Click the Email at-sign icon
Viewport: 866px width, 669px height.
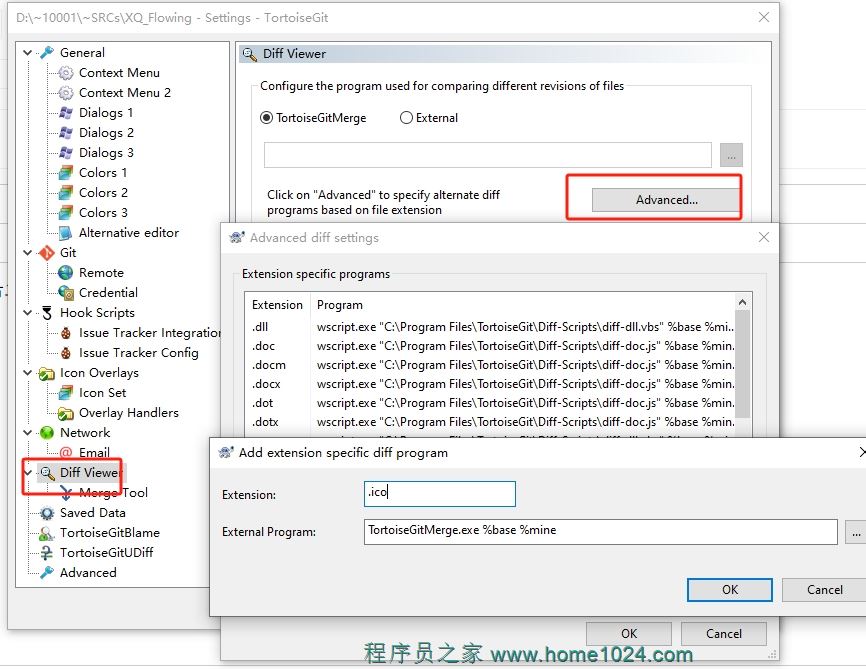click(x=66, y=452)
